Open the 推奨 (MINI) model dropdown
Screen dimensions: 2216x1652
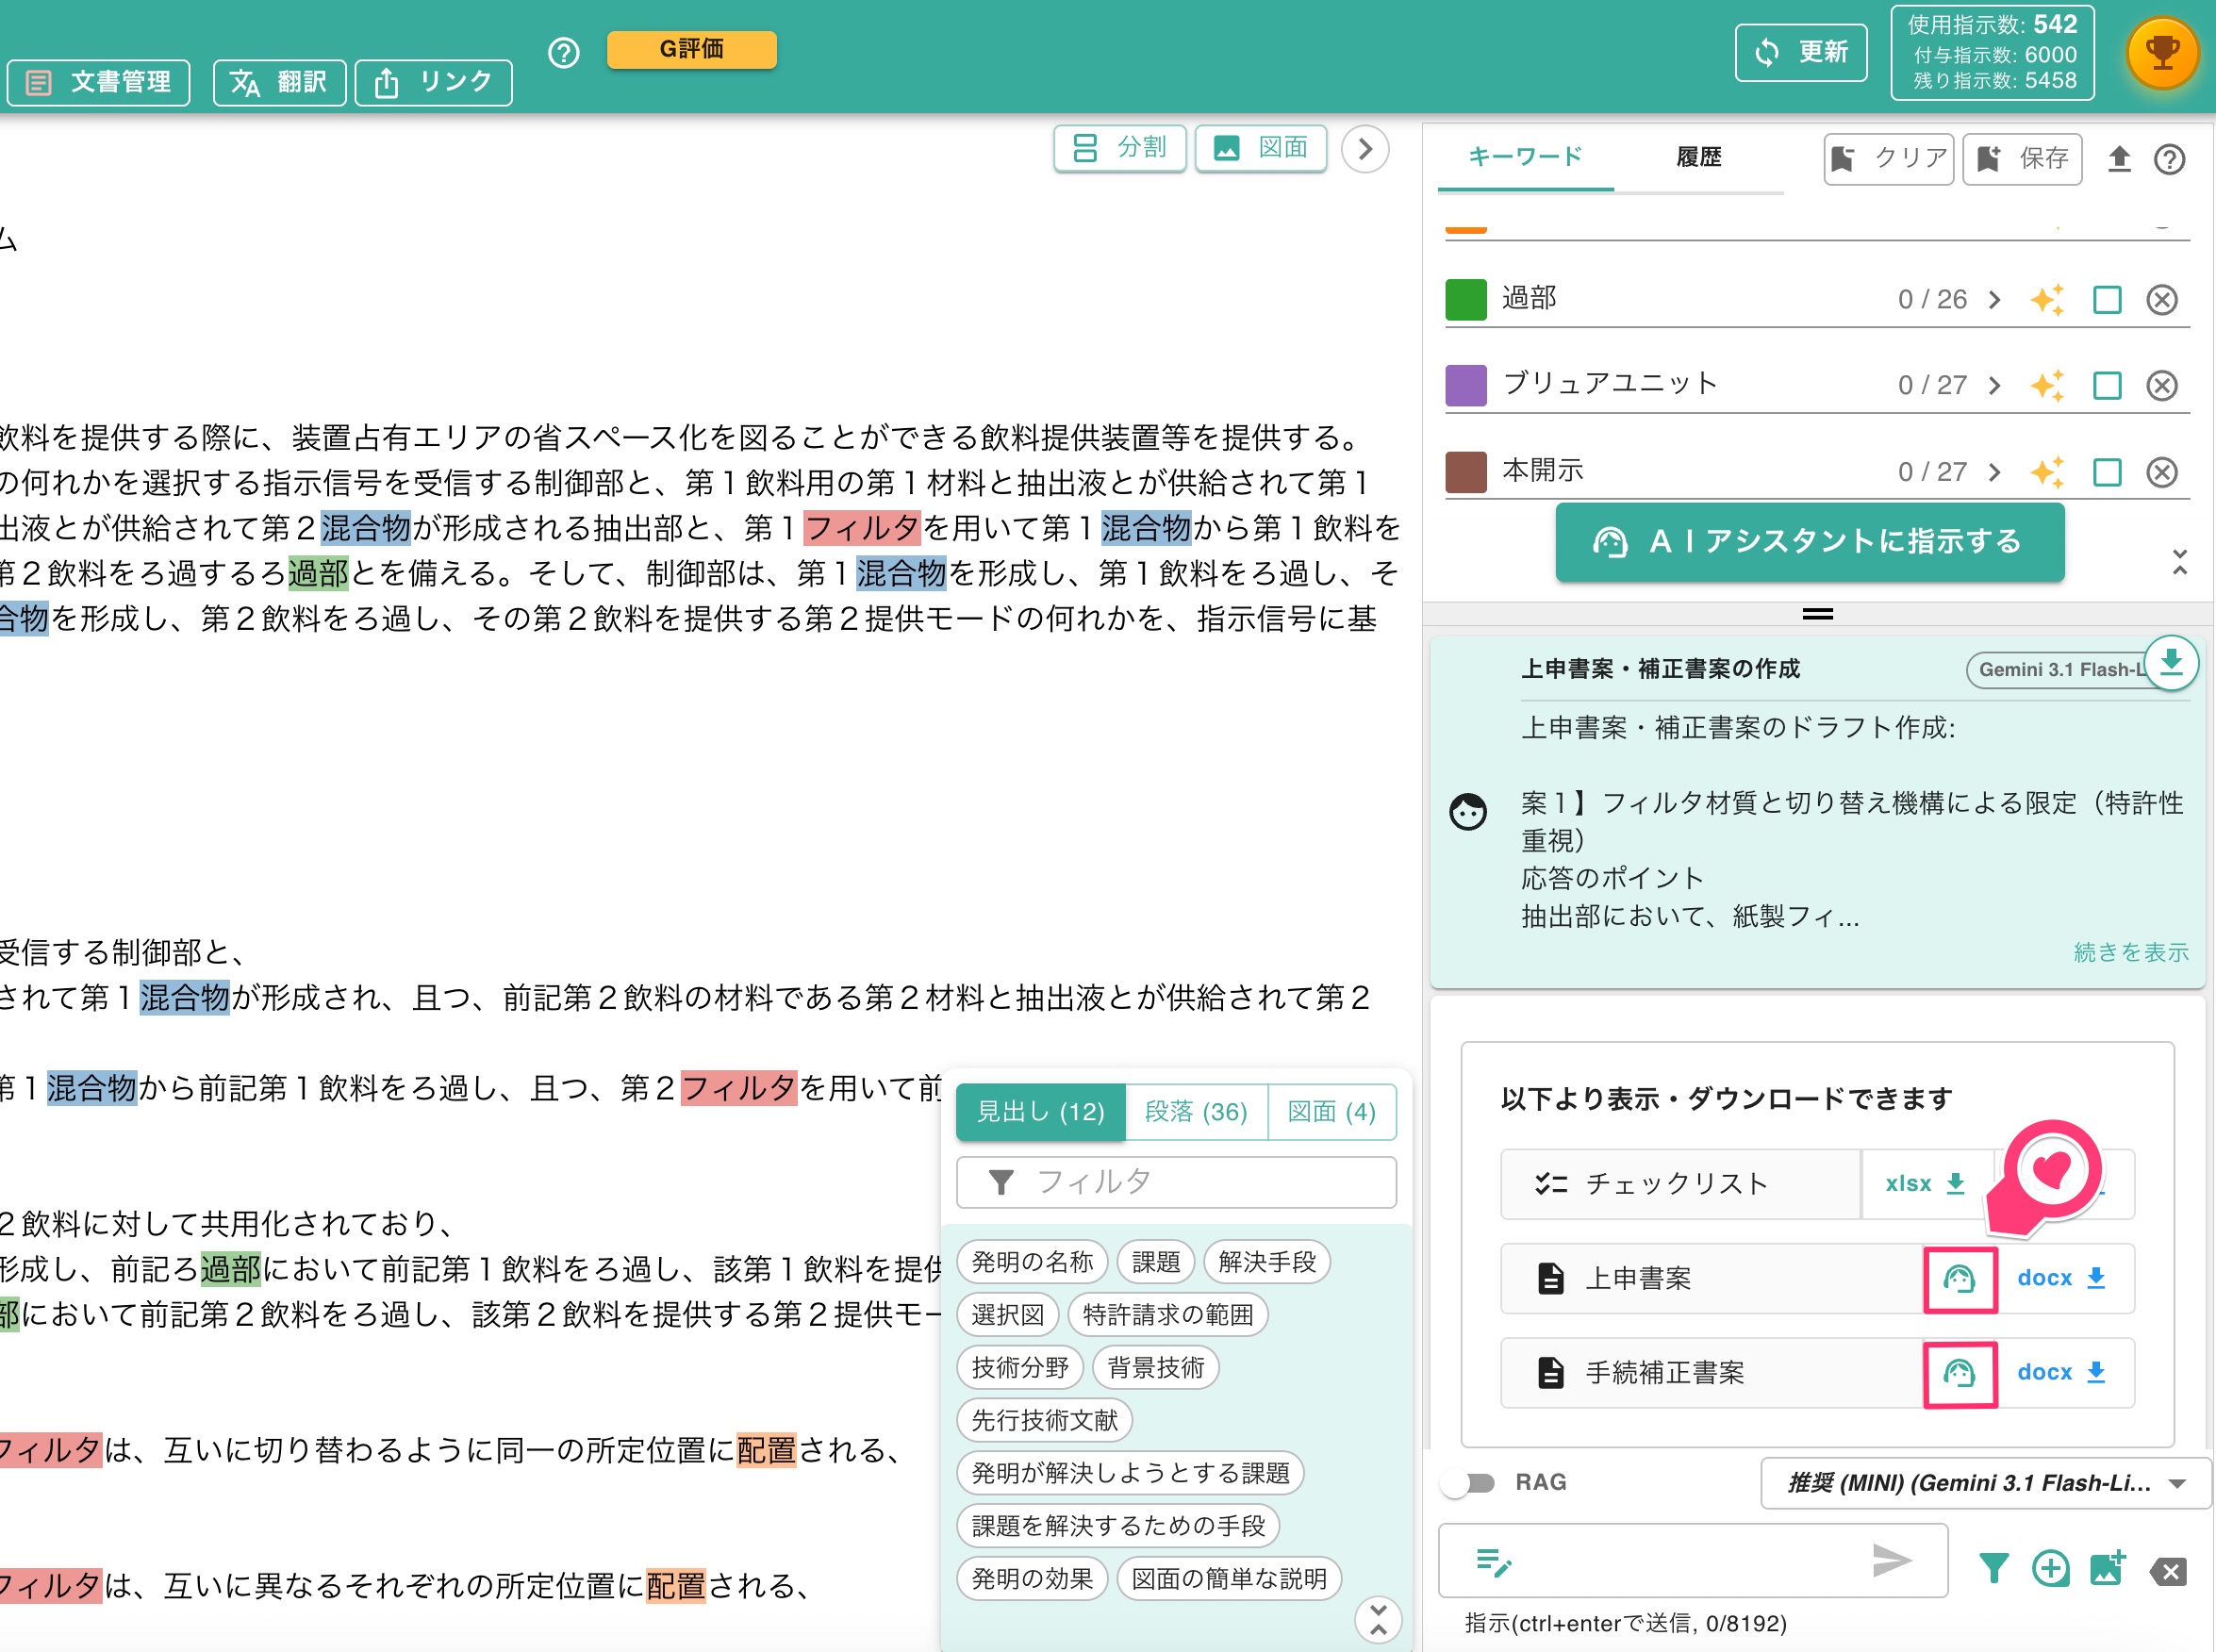pyautogui.click(x=1985, y=1484)
